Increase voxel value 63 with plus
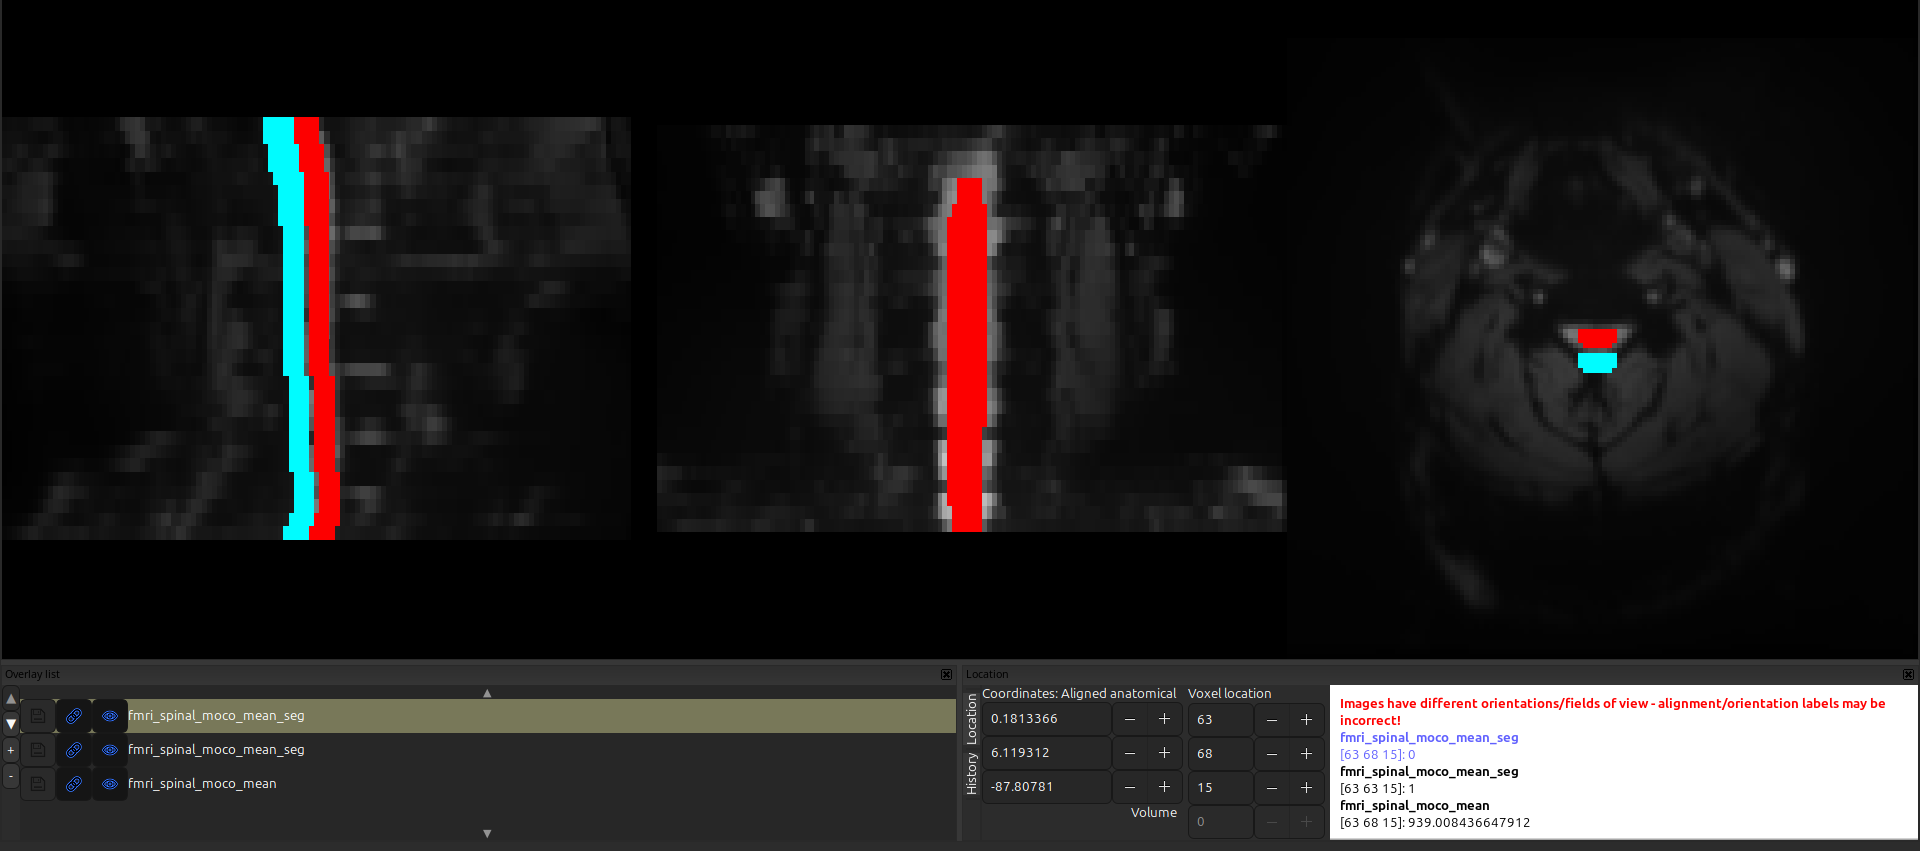Viewport: 1920px width, 851px height. coord(1306,719)
